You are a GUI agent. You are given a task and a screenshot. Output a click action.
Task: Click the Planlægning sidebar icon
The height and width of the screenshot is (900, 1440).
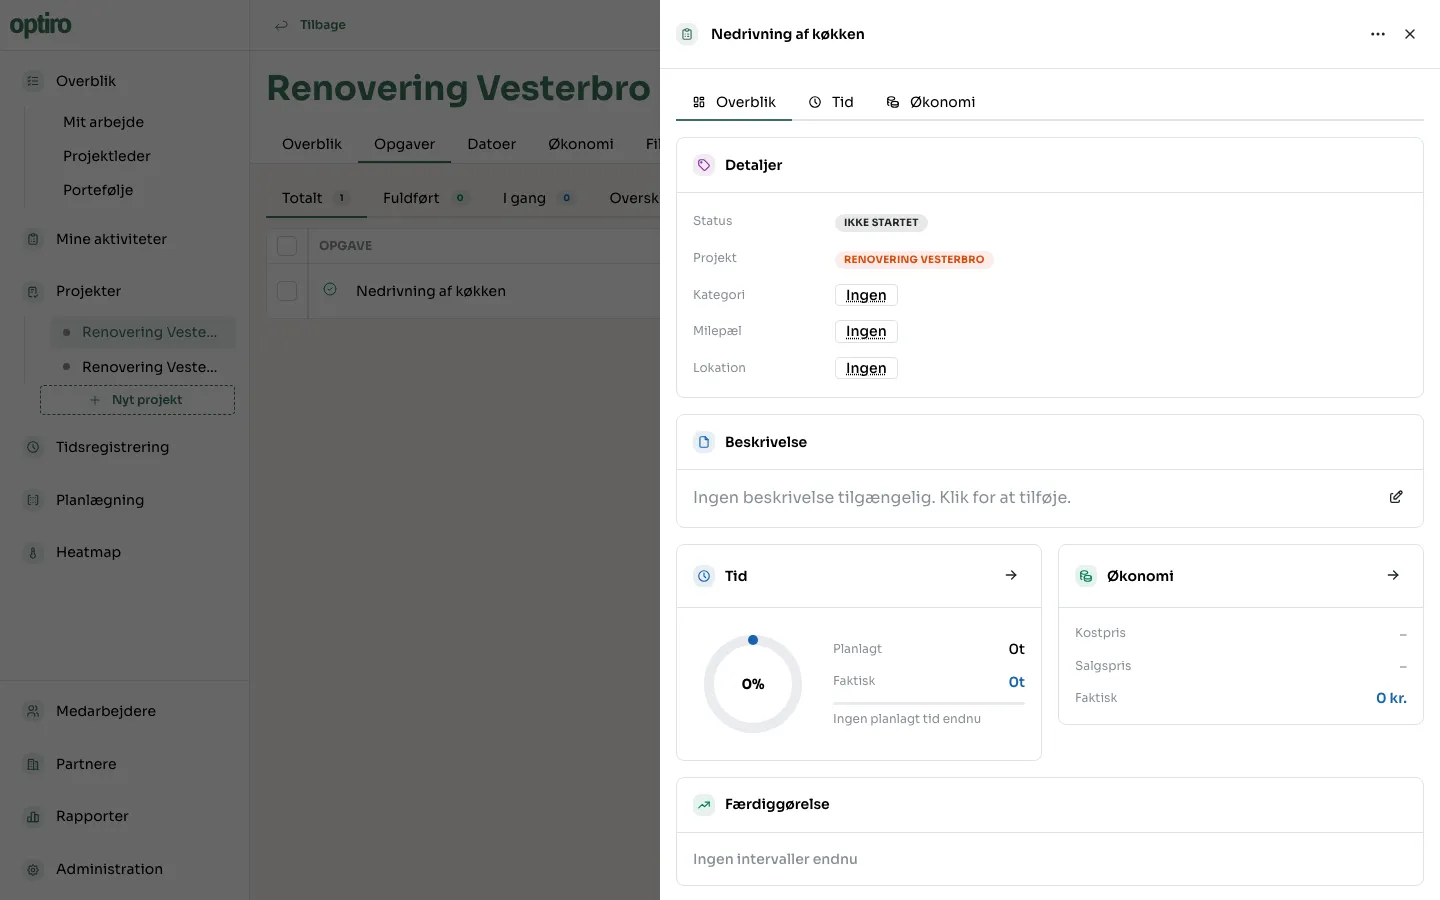33,500
